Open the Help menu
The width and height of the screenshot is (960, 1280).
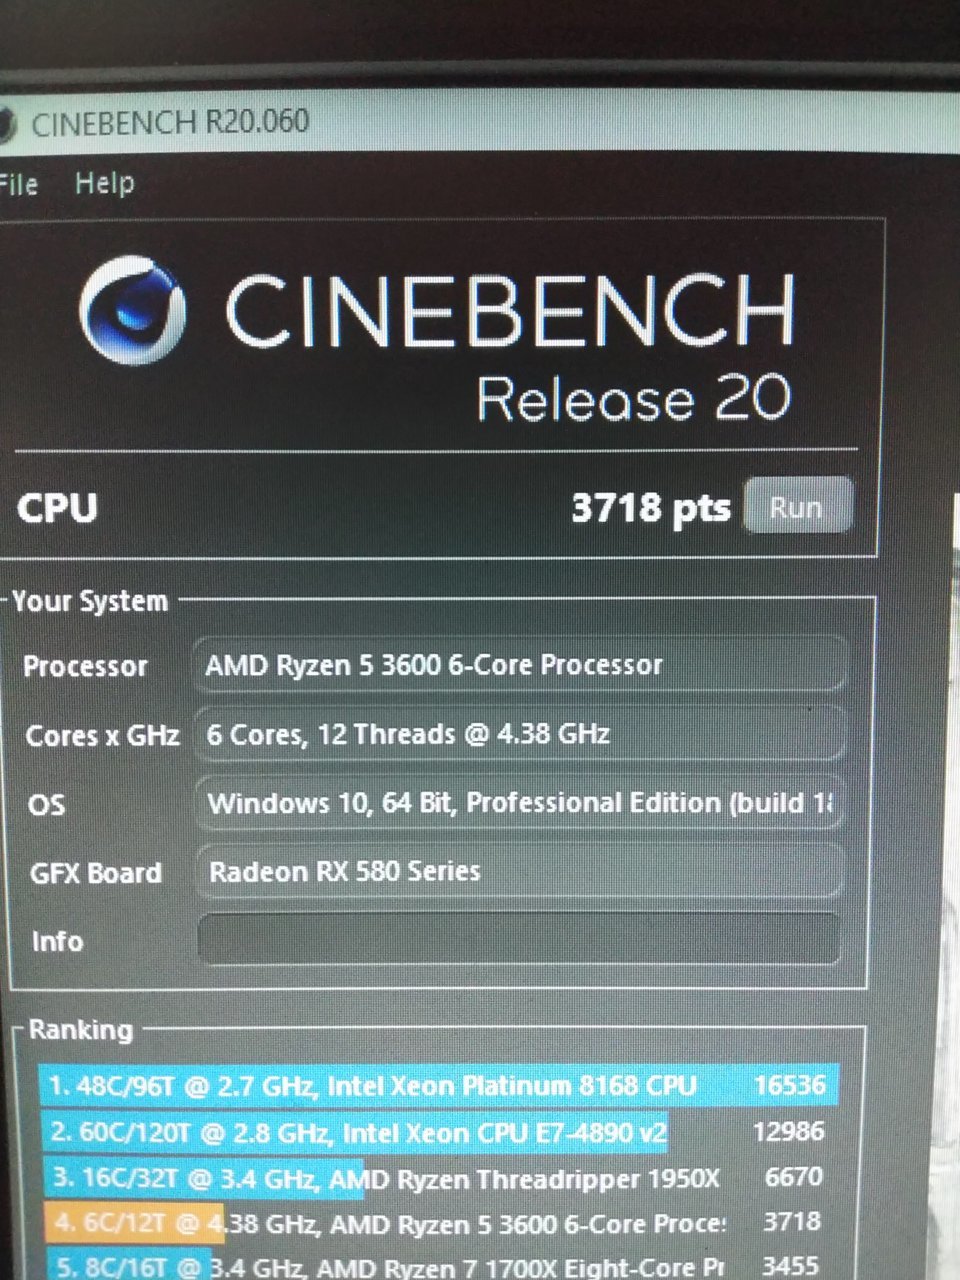pyautogui.click(x=104, y=183)
